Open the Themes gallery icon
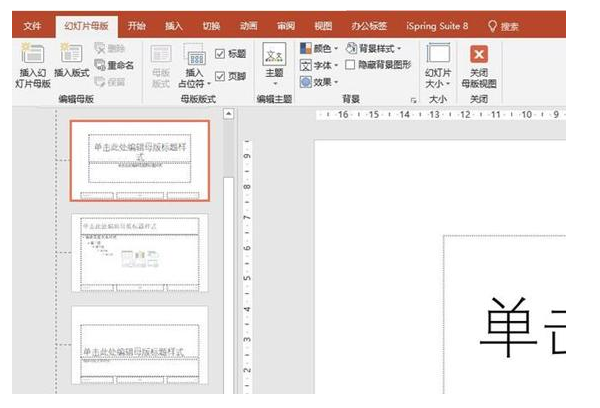Screen dimensions: 600x408 tap(273, 55)
